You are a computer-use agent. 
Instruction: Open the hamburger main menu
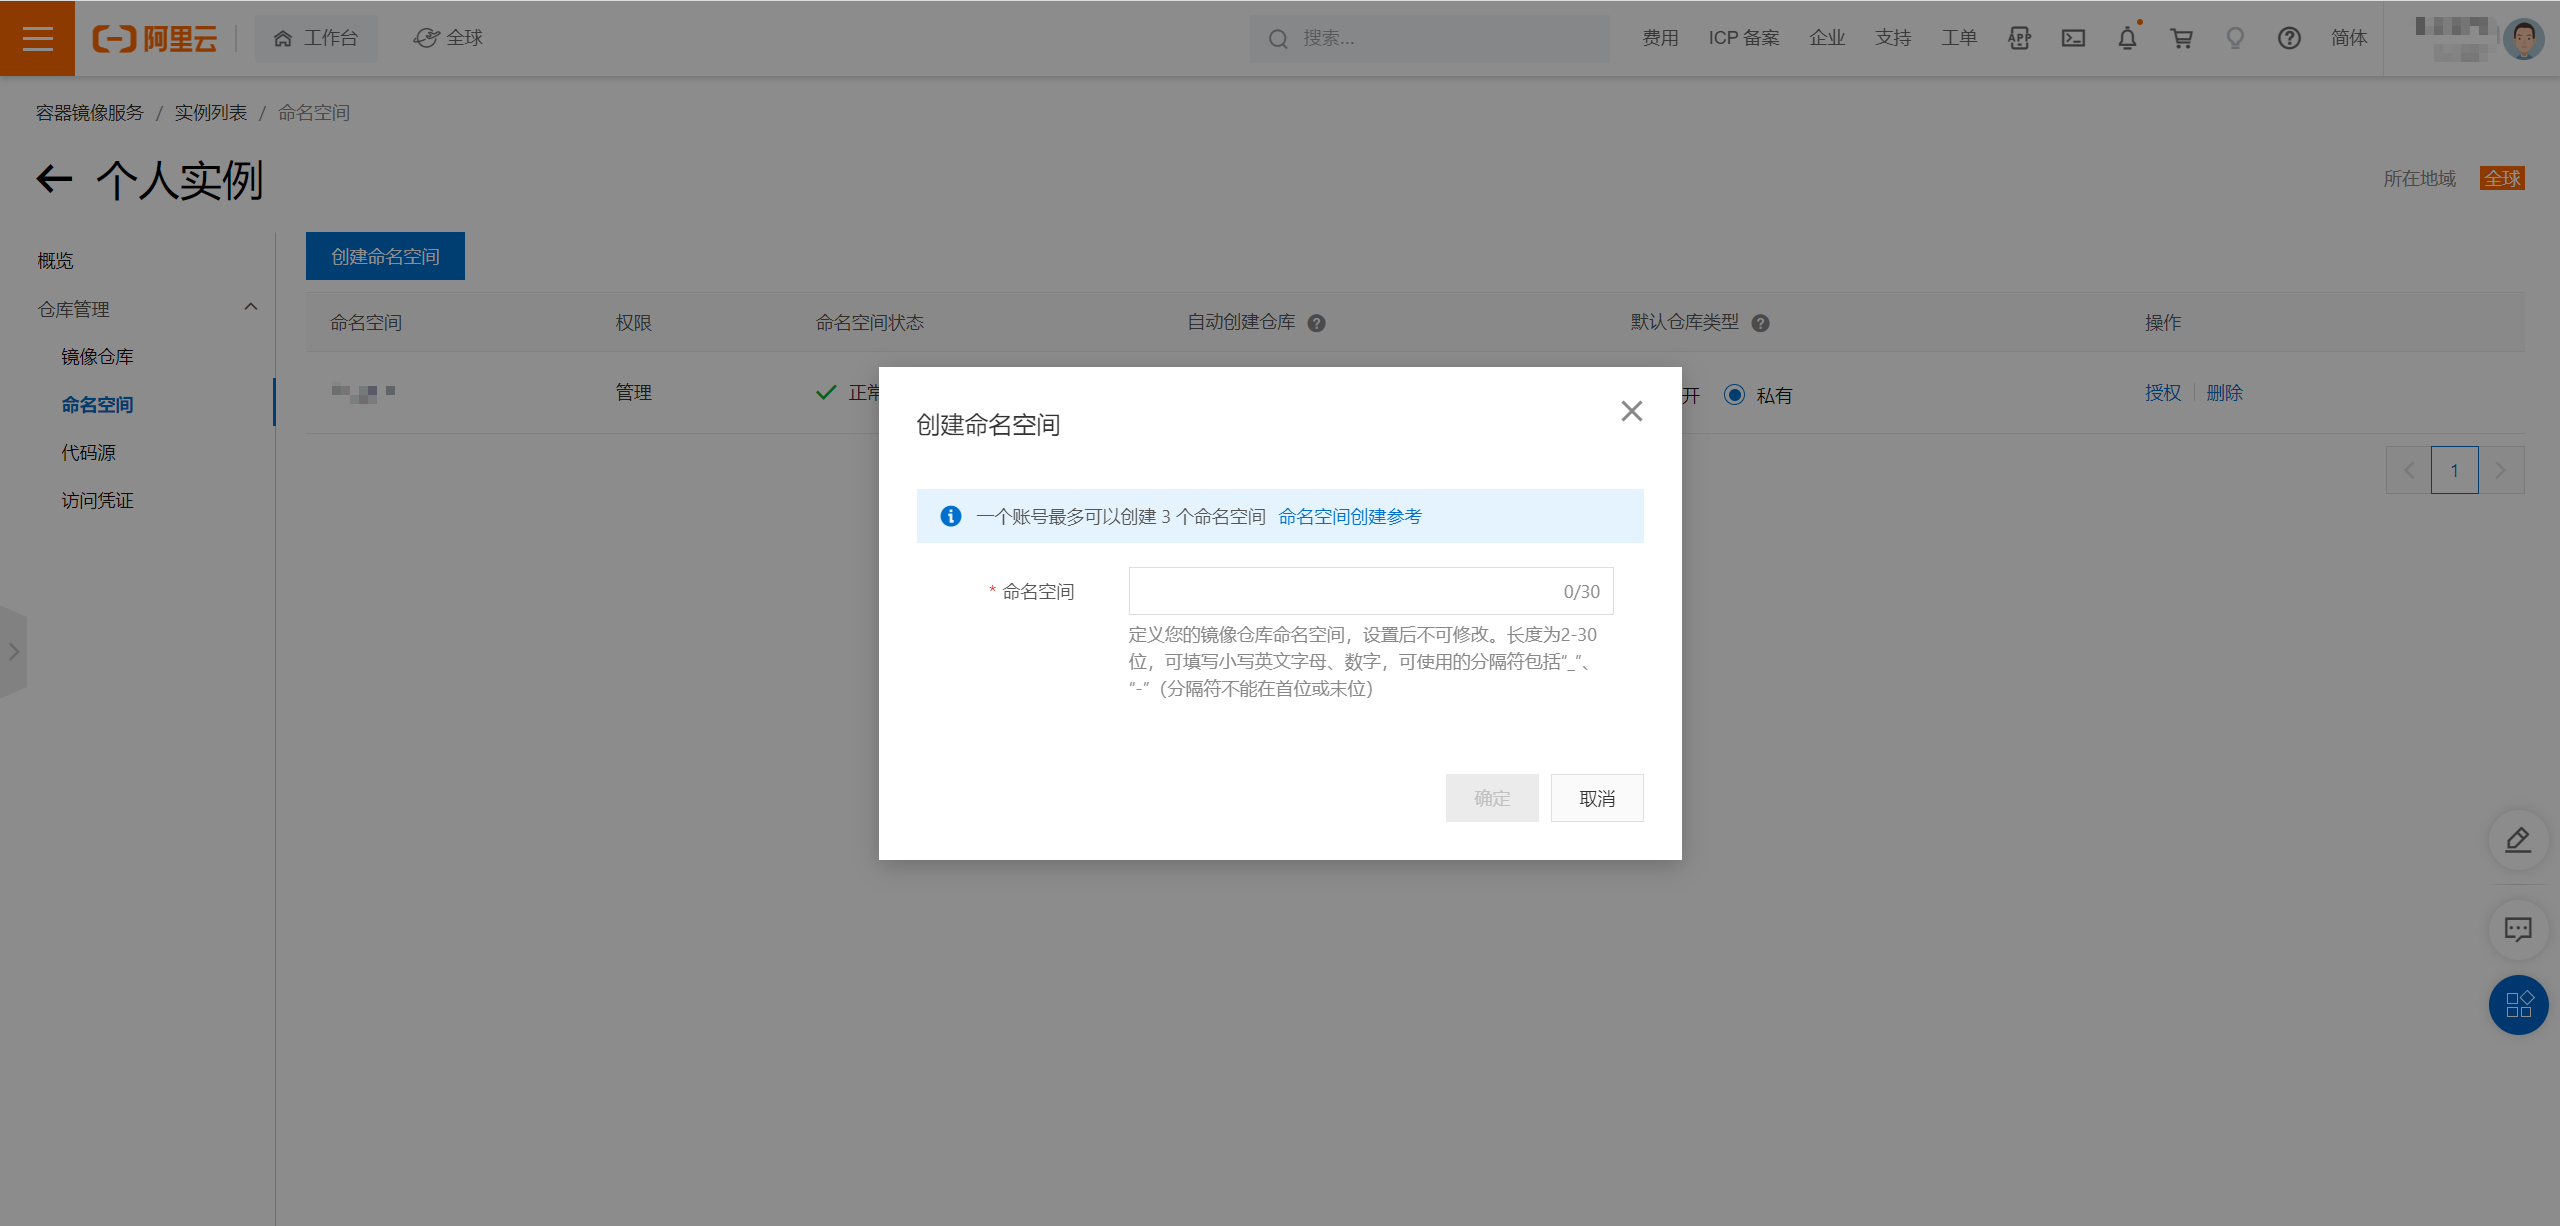pyautogui.click(x=37, y=38)
